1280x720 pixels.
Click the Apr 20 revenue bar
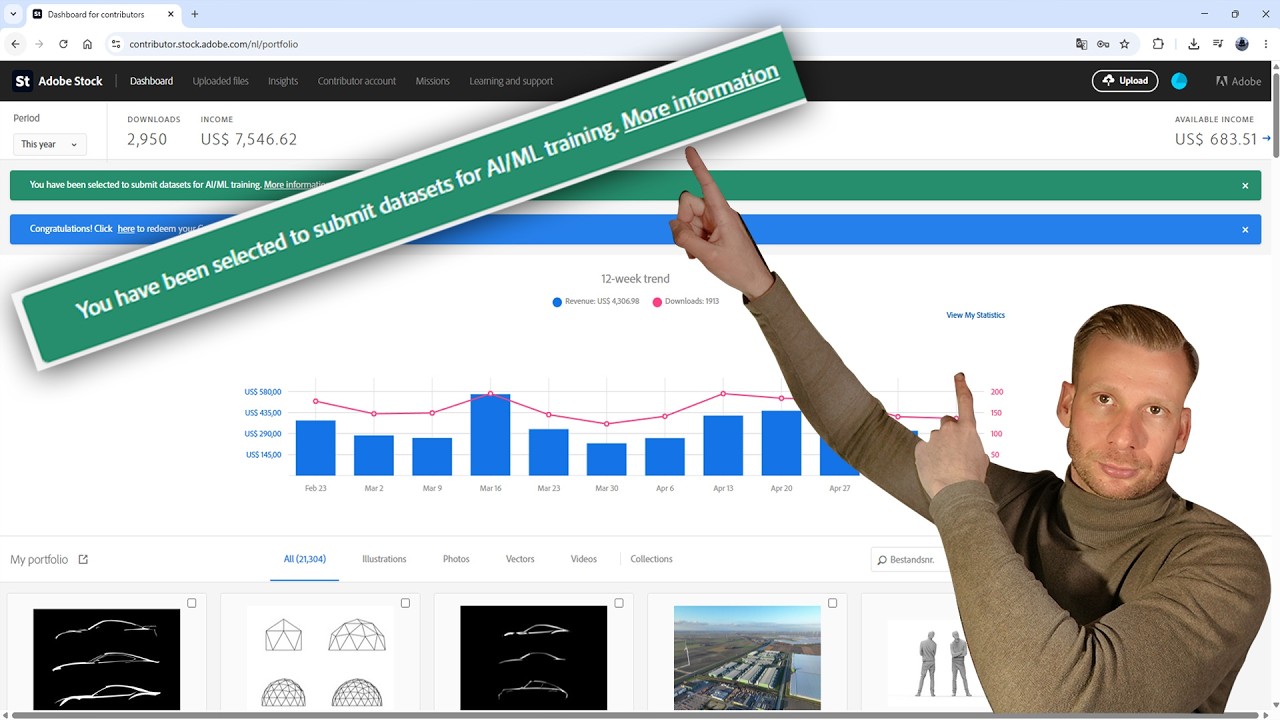[x=781, y=443]
